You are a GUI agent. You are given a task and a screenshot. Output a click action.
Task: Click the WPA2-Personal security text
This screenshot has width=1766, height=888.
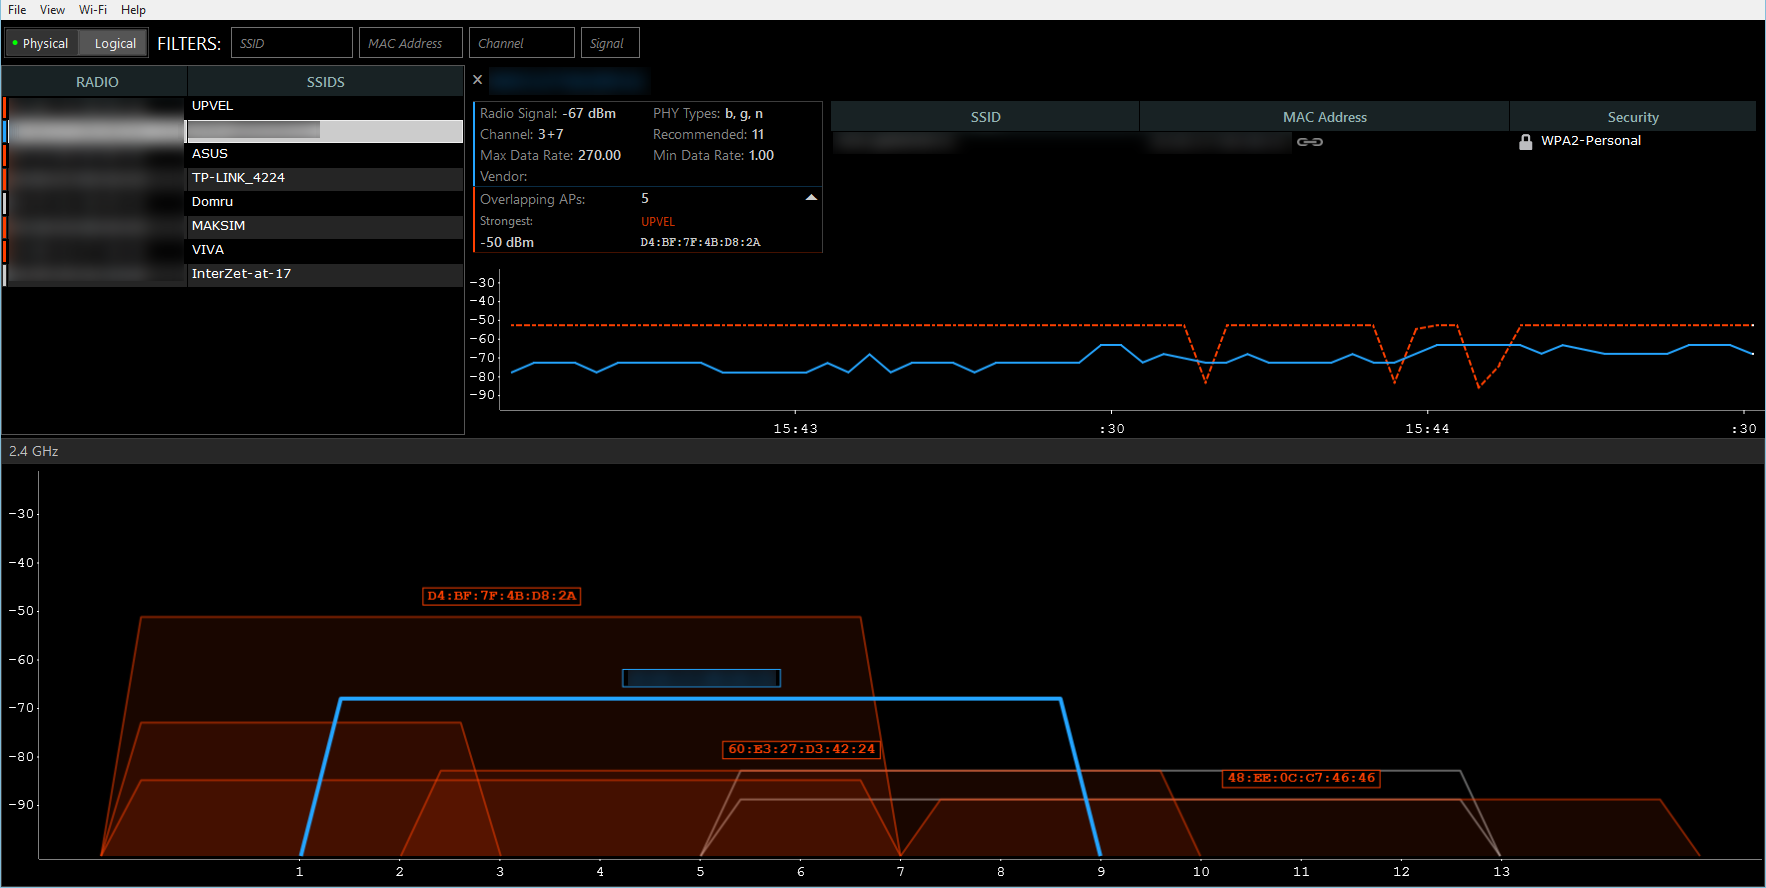point(1590,141)
